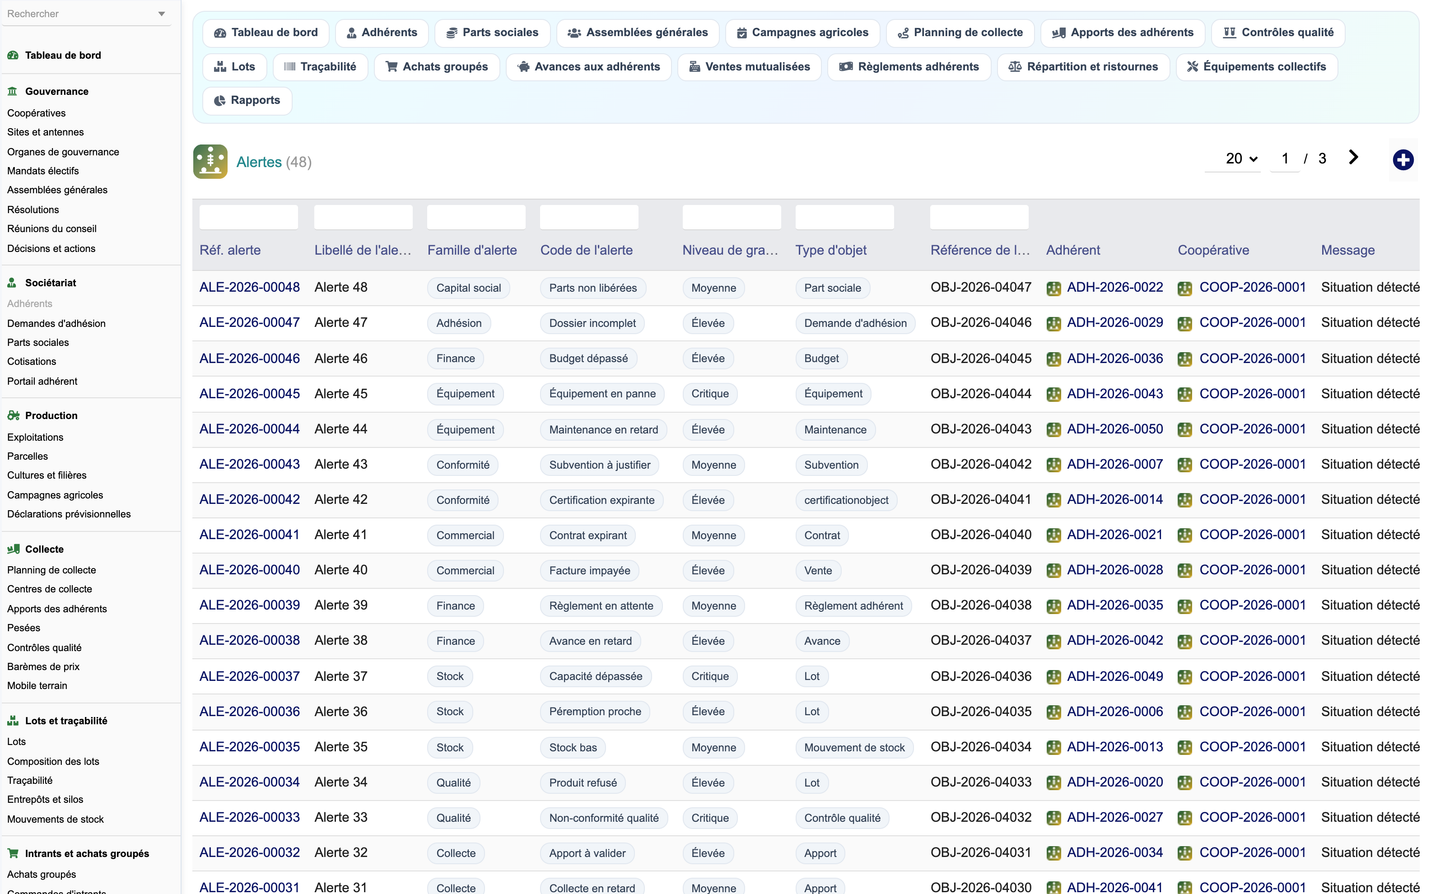
Task: Open the Achats groupés tab
Action: 437,67
